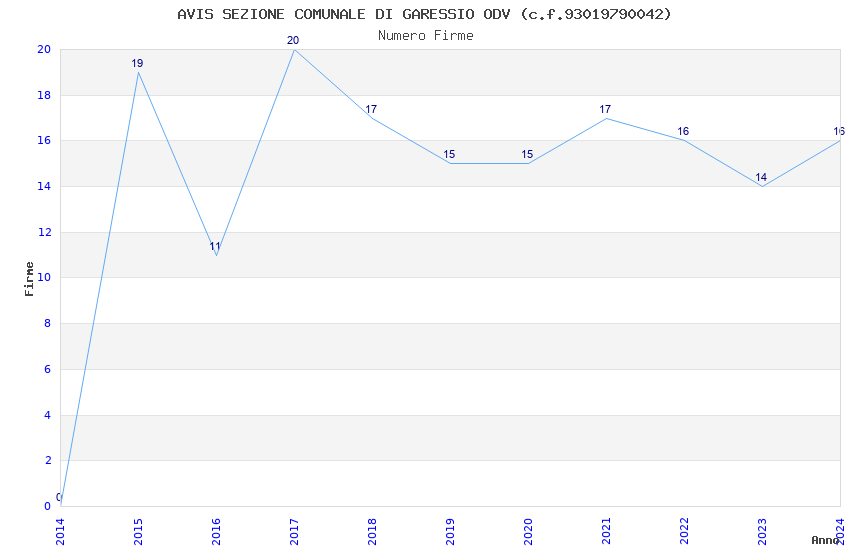Click the data label 15 for 2019
This screenshot has height=550, width=850.
(x=449, y=154)
